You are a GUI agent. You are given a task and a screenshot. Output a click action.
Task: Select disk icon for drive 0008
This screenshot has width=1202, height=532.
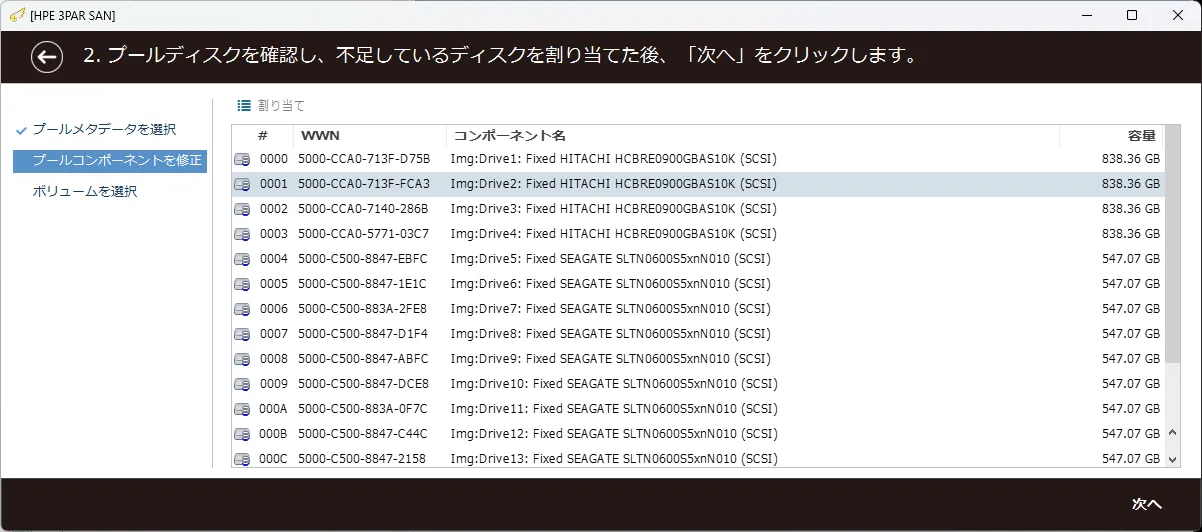pos(242,360)
